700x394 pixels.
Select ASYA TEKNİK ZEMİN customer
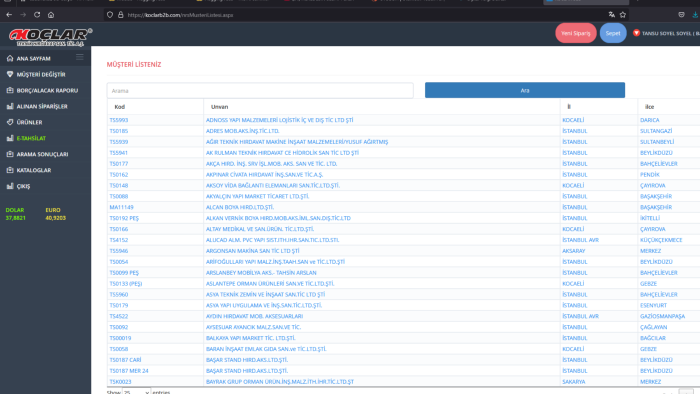(x=265, y=294)
